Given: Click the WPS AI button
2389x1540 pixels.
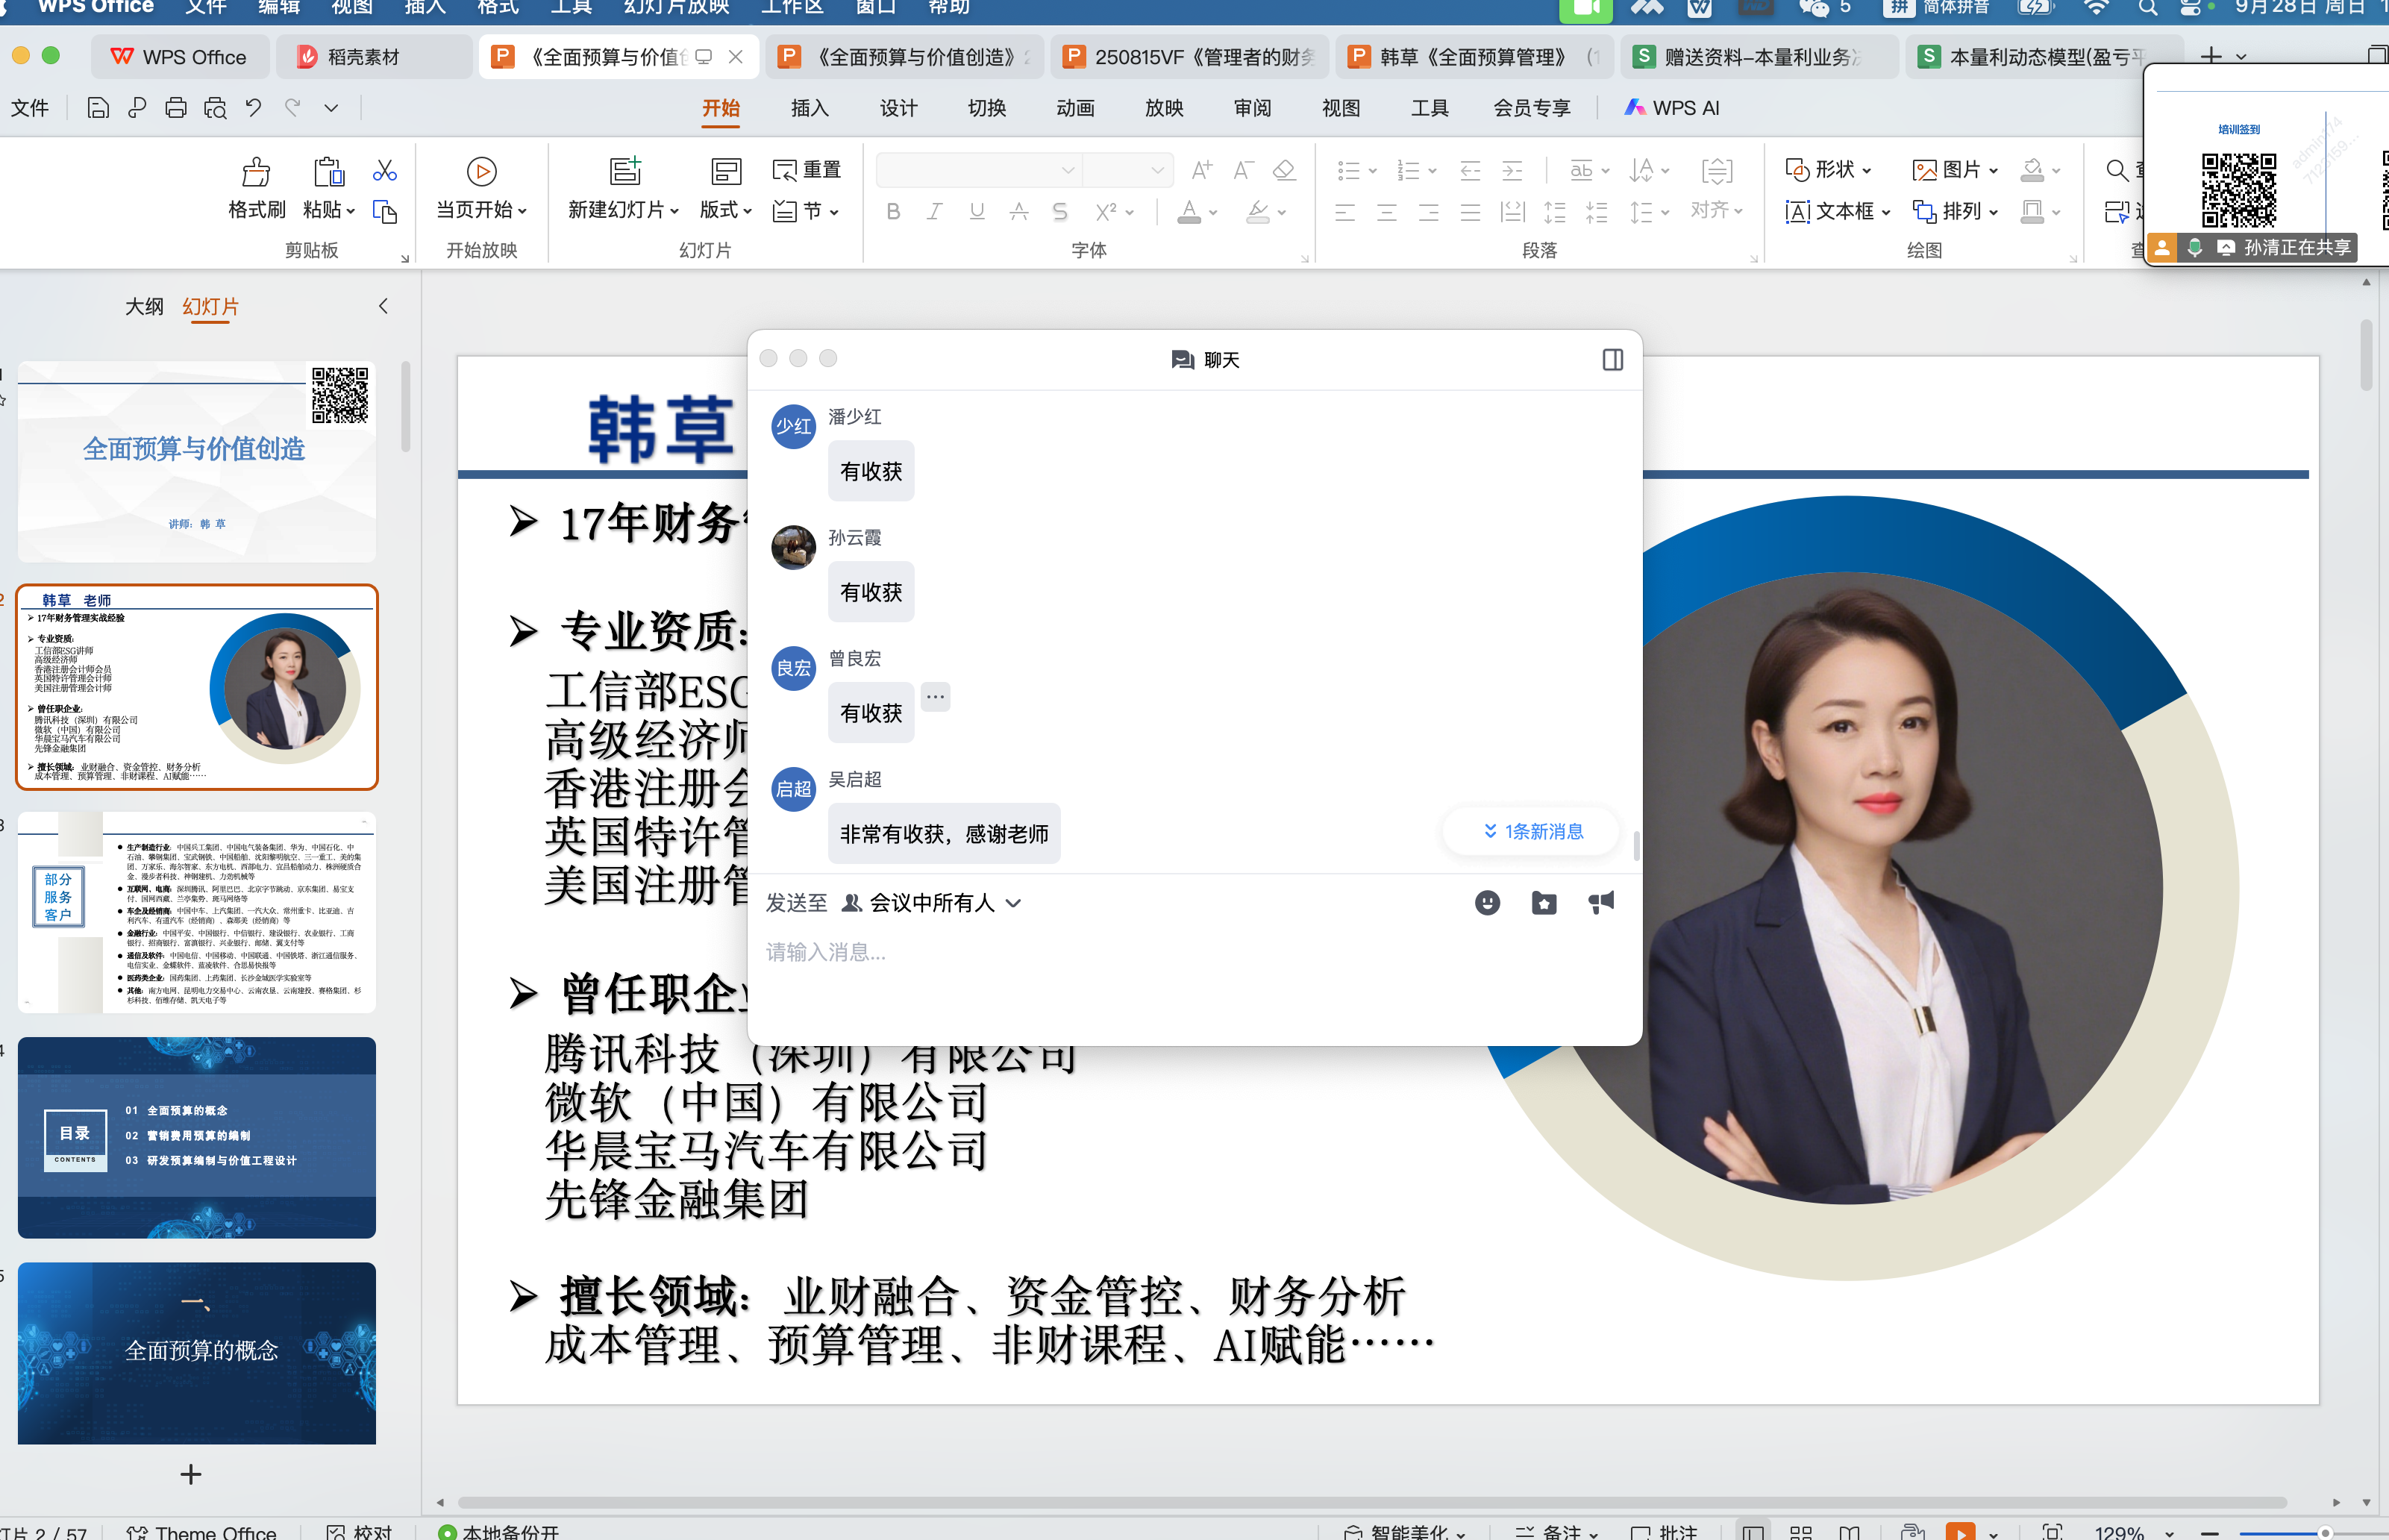Looking at the screenshot, I should point(1671,108).
